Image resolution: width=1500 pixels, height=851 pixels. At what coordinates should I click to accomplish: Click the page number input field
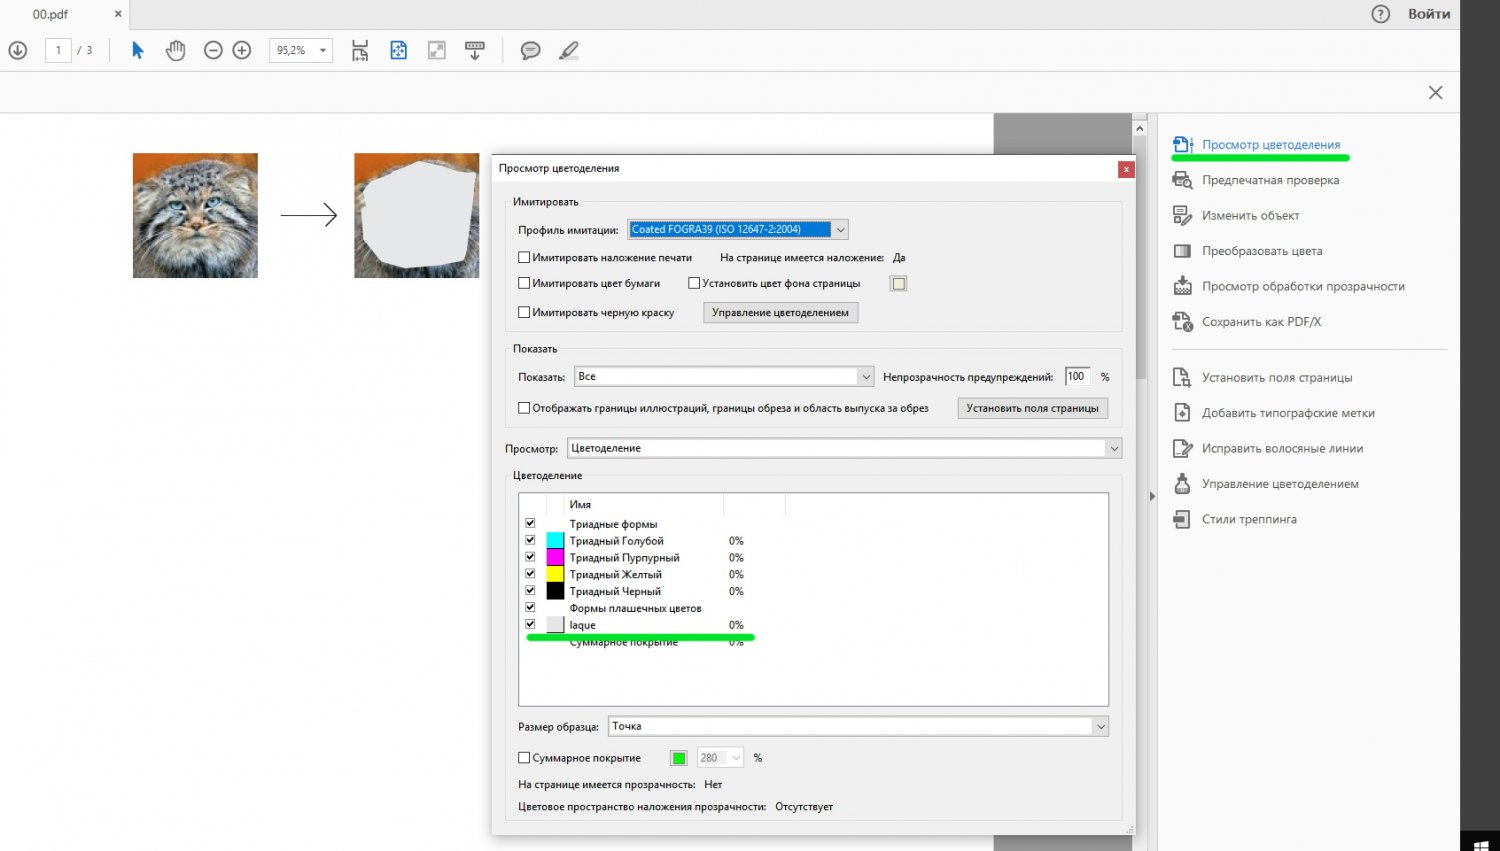click(x=58, y=50)
